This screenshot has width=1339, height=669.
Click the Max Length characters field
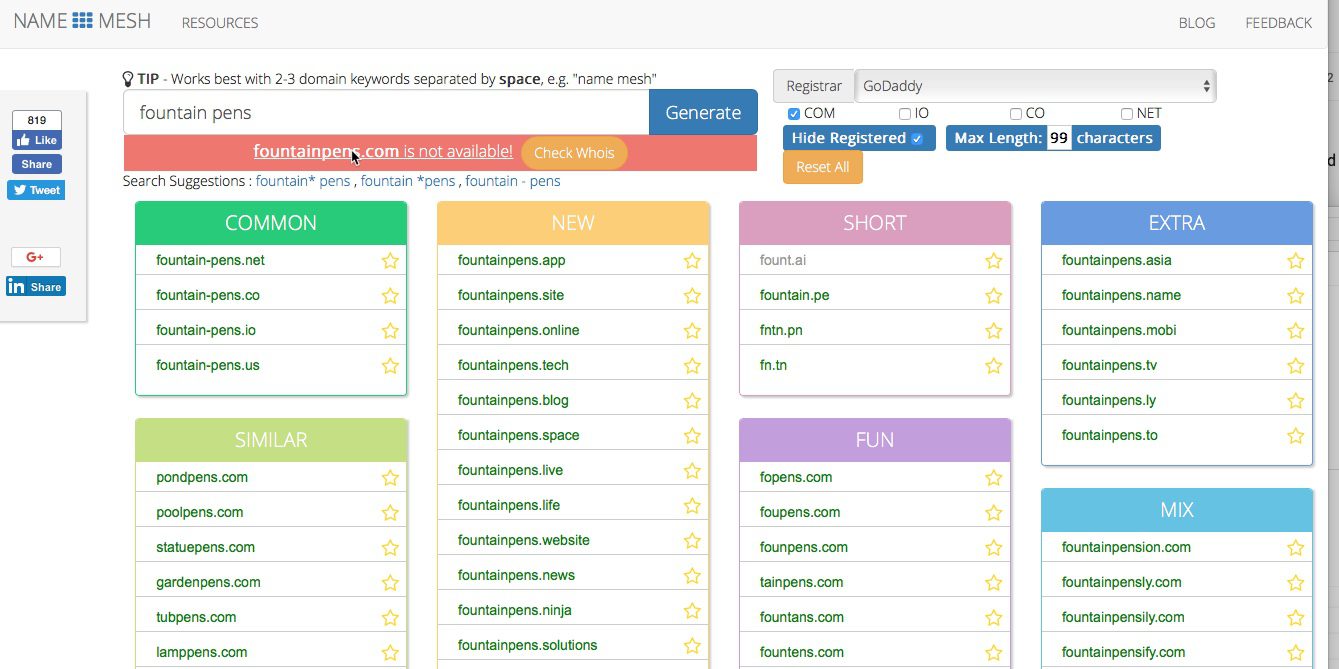(1058, 139)
